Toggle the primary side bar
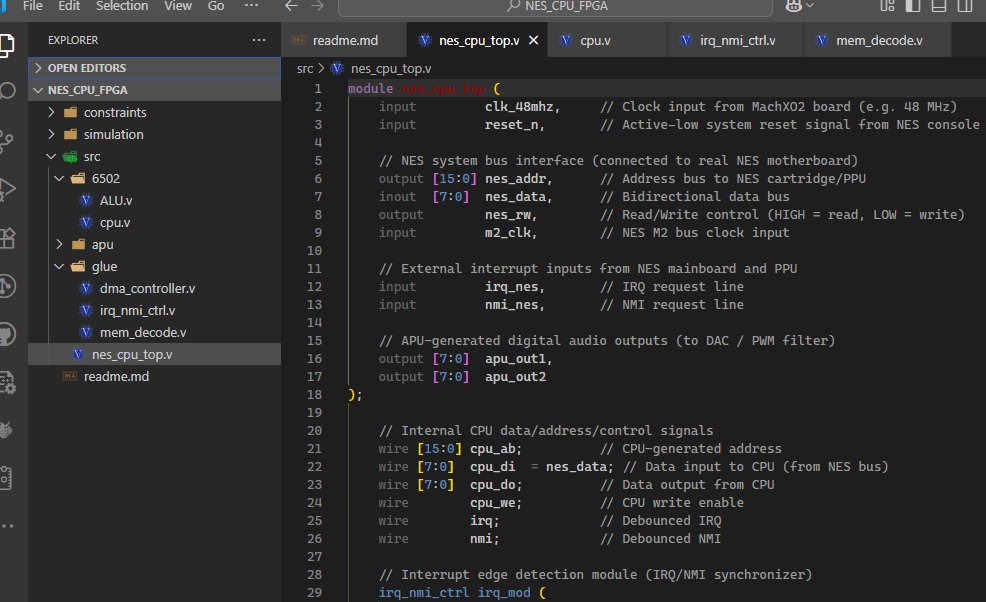 point(913,6)
